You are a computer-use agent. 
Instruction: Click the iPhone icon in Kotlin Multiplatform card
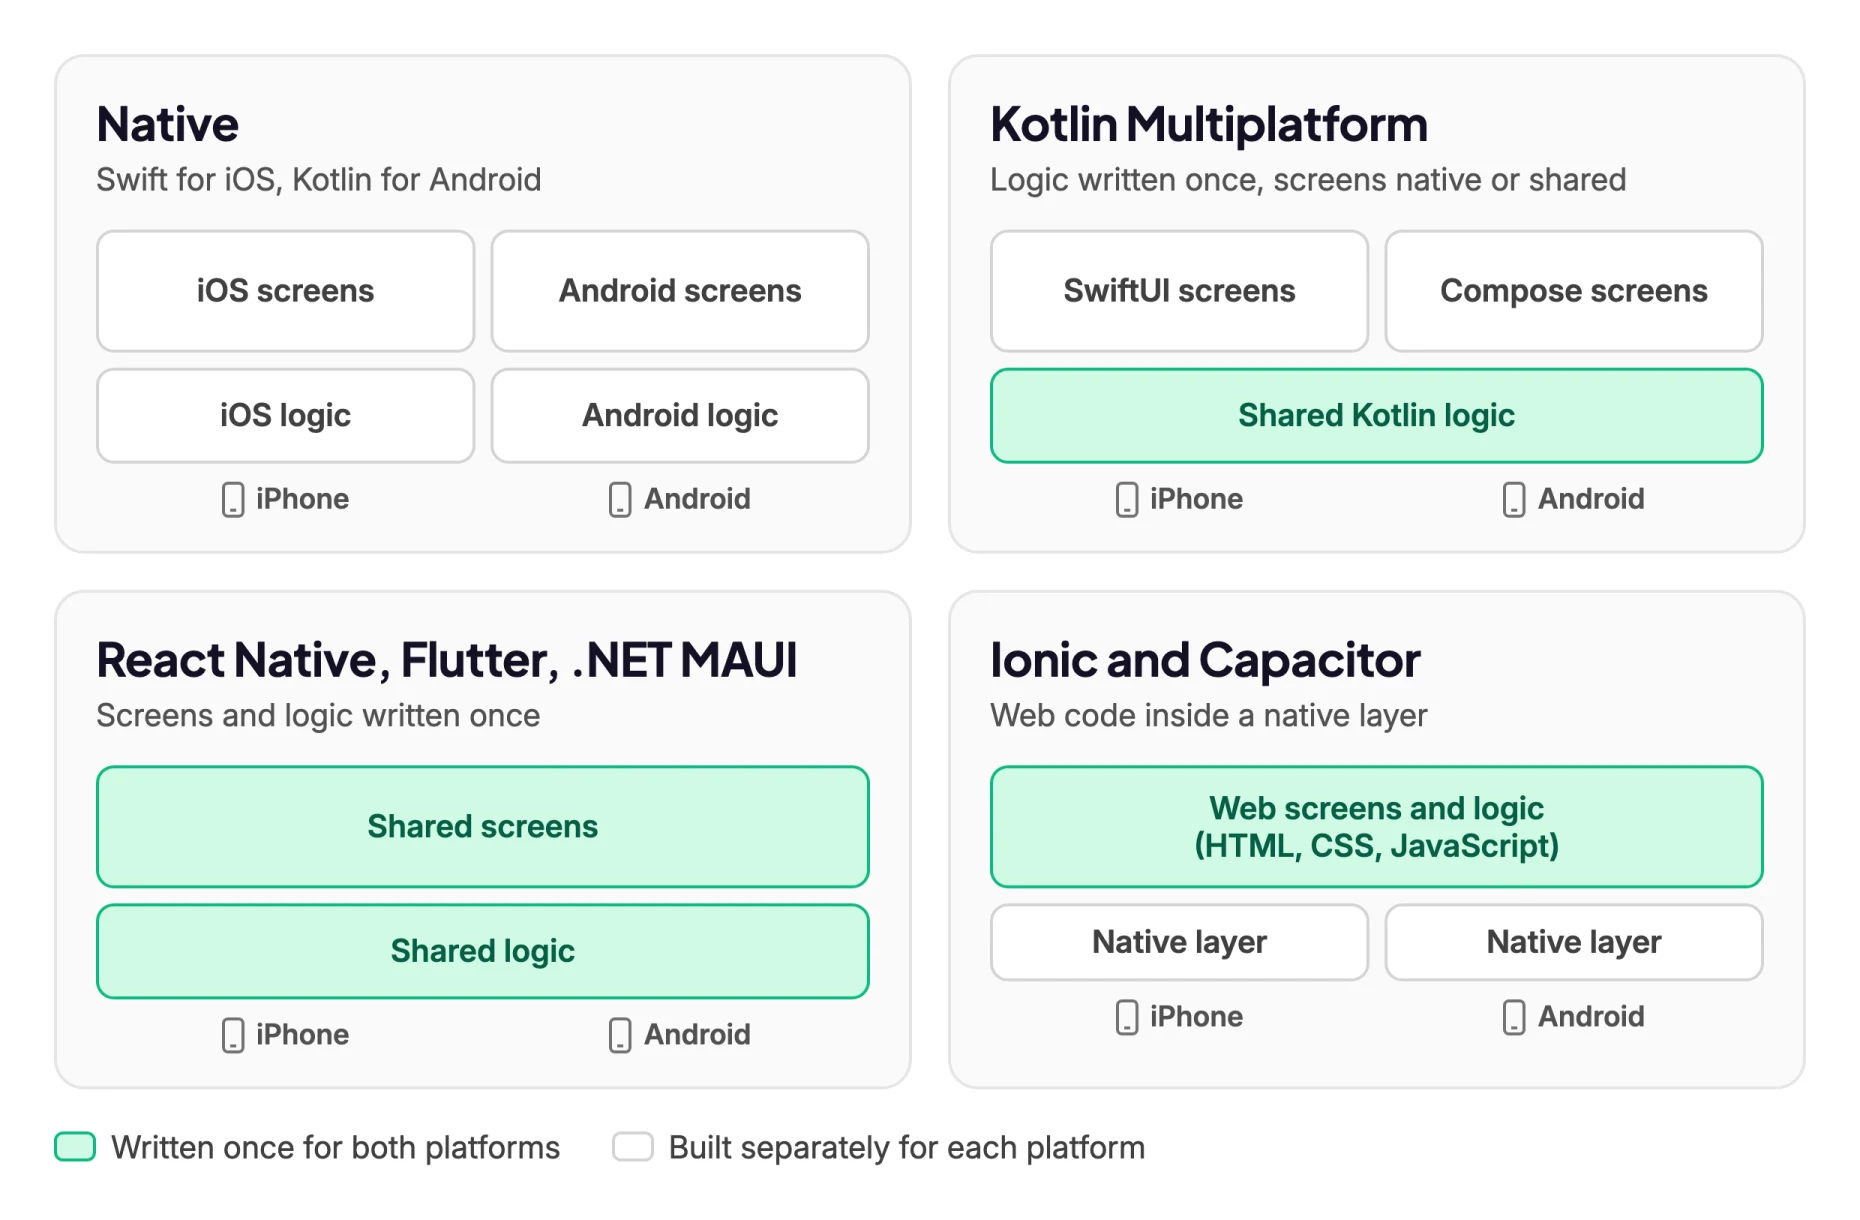tap(1127, 499)
